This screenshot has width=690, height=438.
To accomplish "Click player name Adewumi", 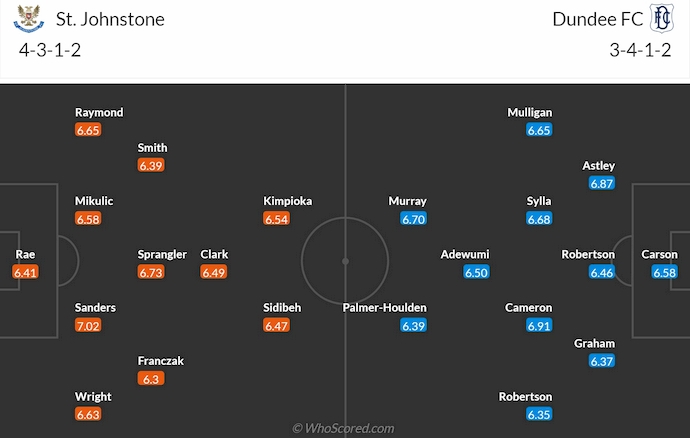I will (x=465, y=254).
